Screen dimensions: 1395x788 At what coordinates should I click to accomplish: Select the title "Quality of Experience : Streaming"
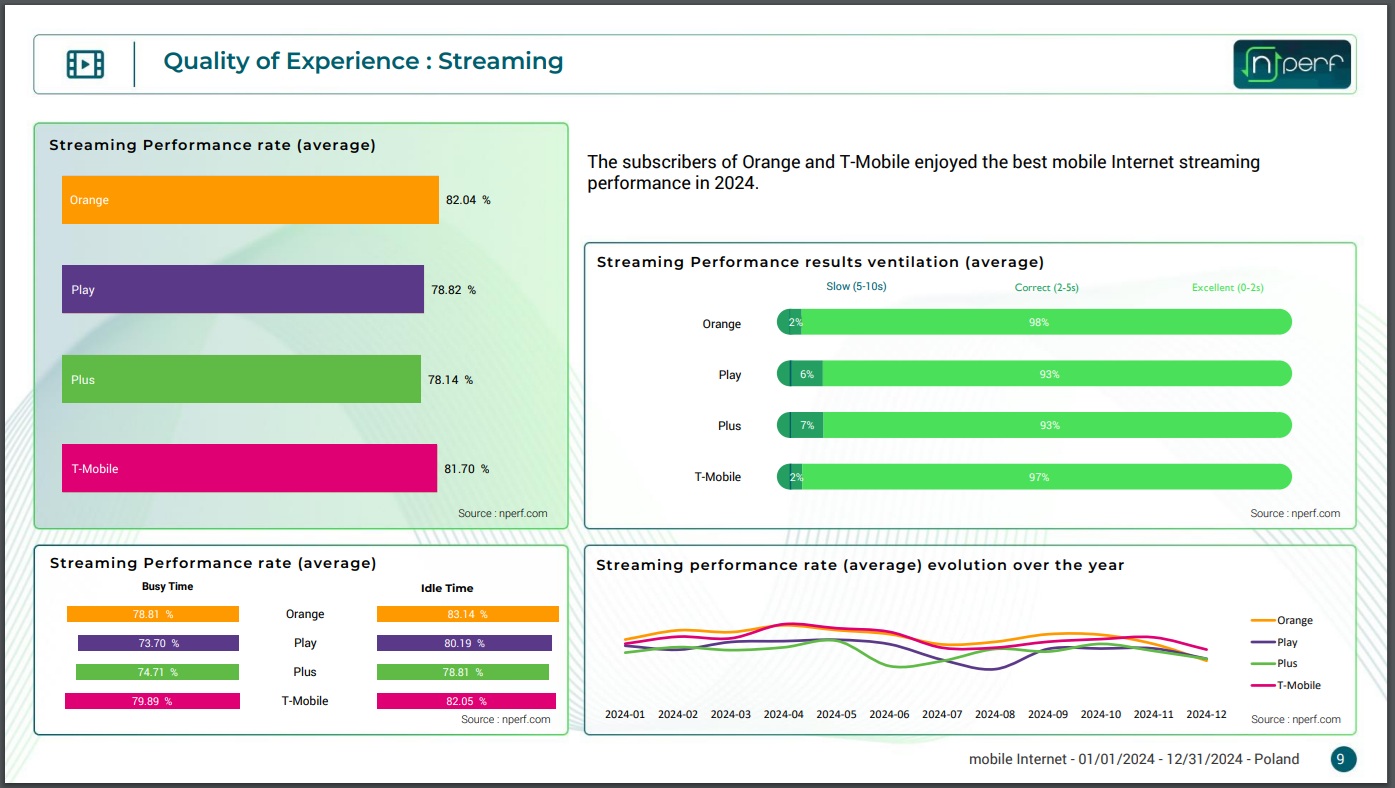click(363, 61)
